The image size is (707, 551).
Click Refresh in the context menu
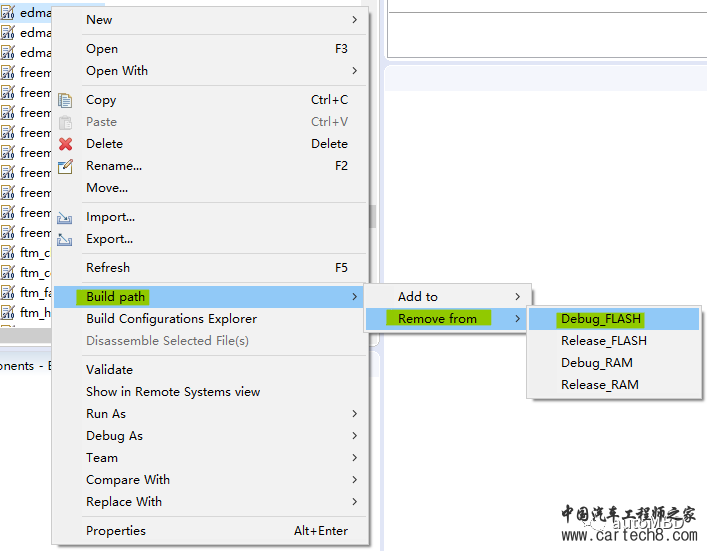pyautogui.click(x=211, y=268)
